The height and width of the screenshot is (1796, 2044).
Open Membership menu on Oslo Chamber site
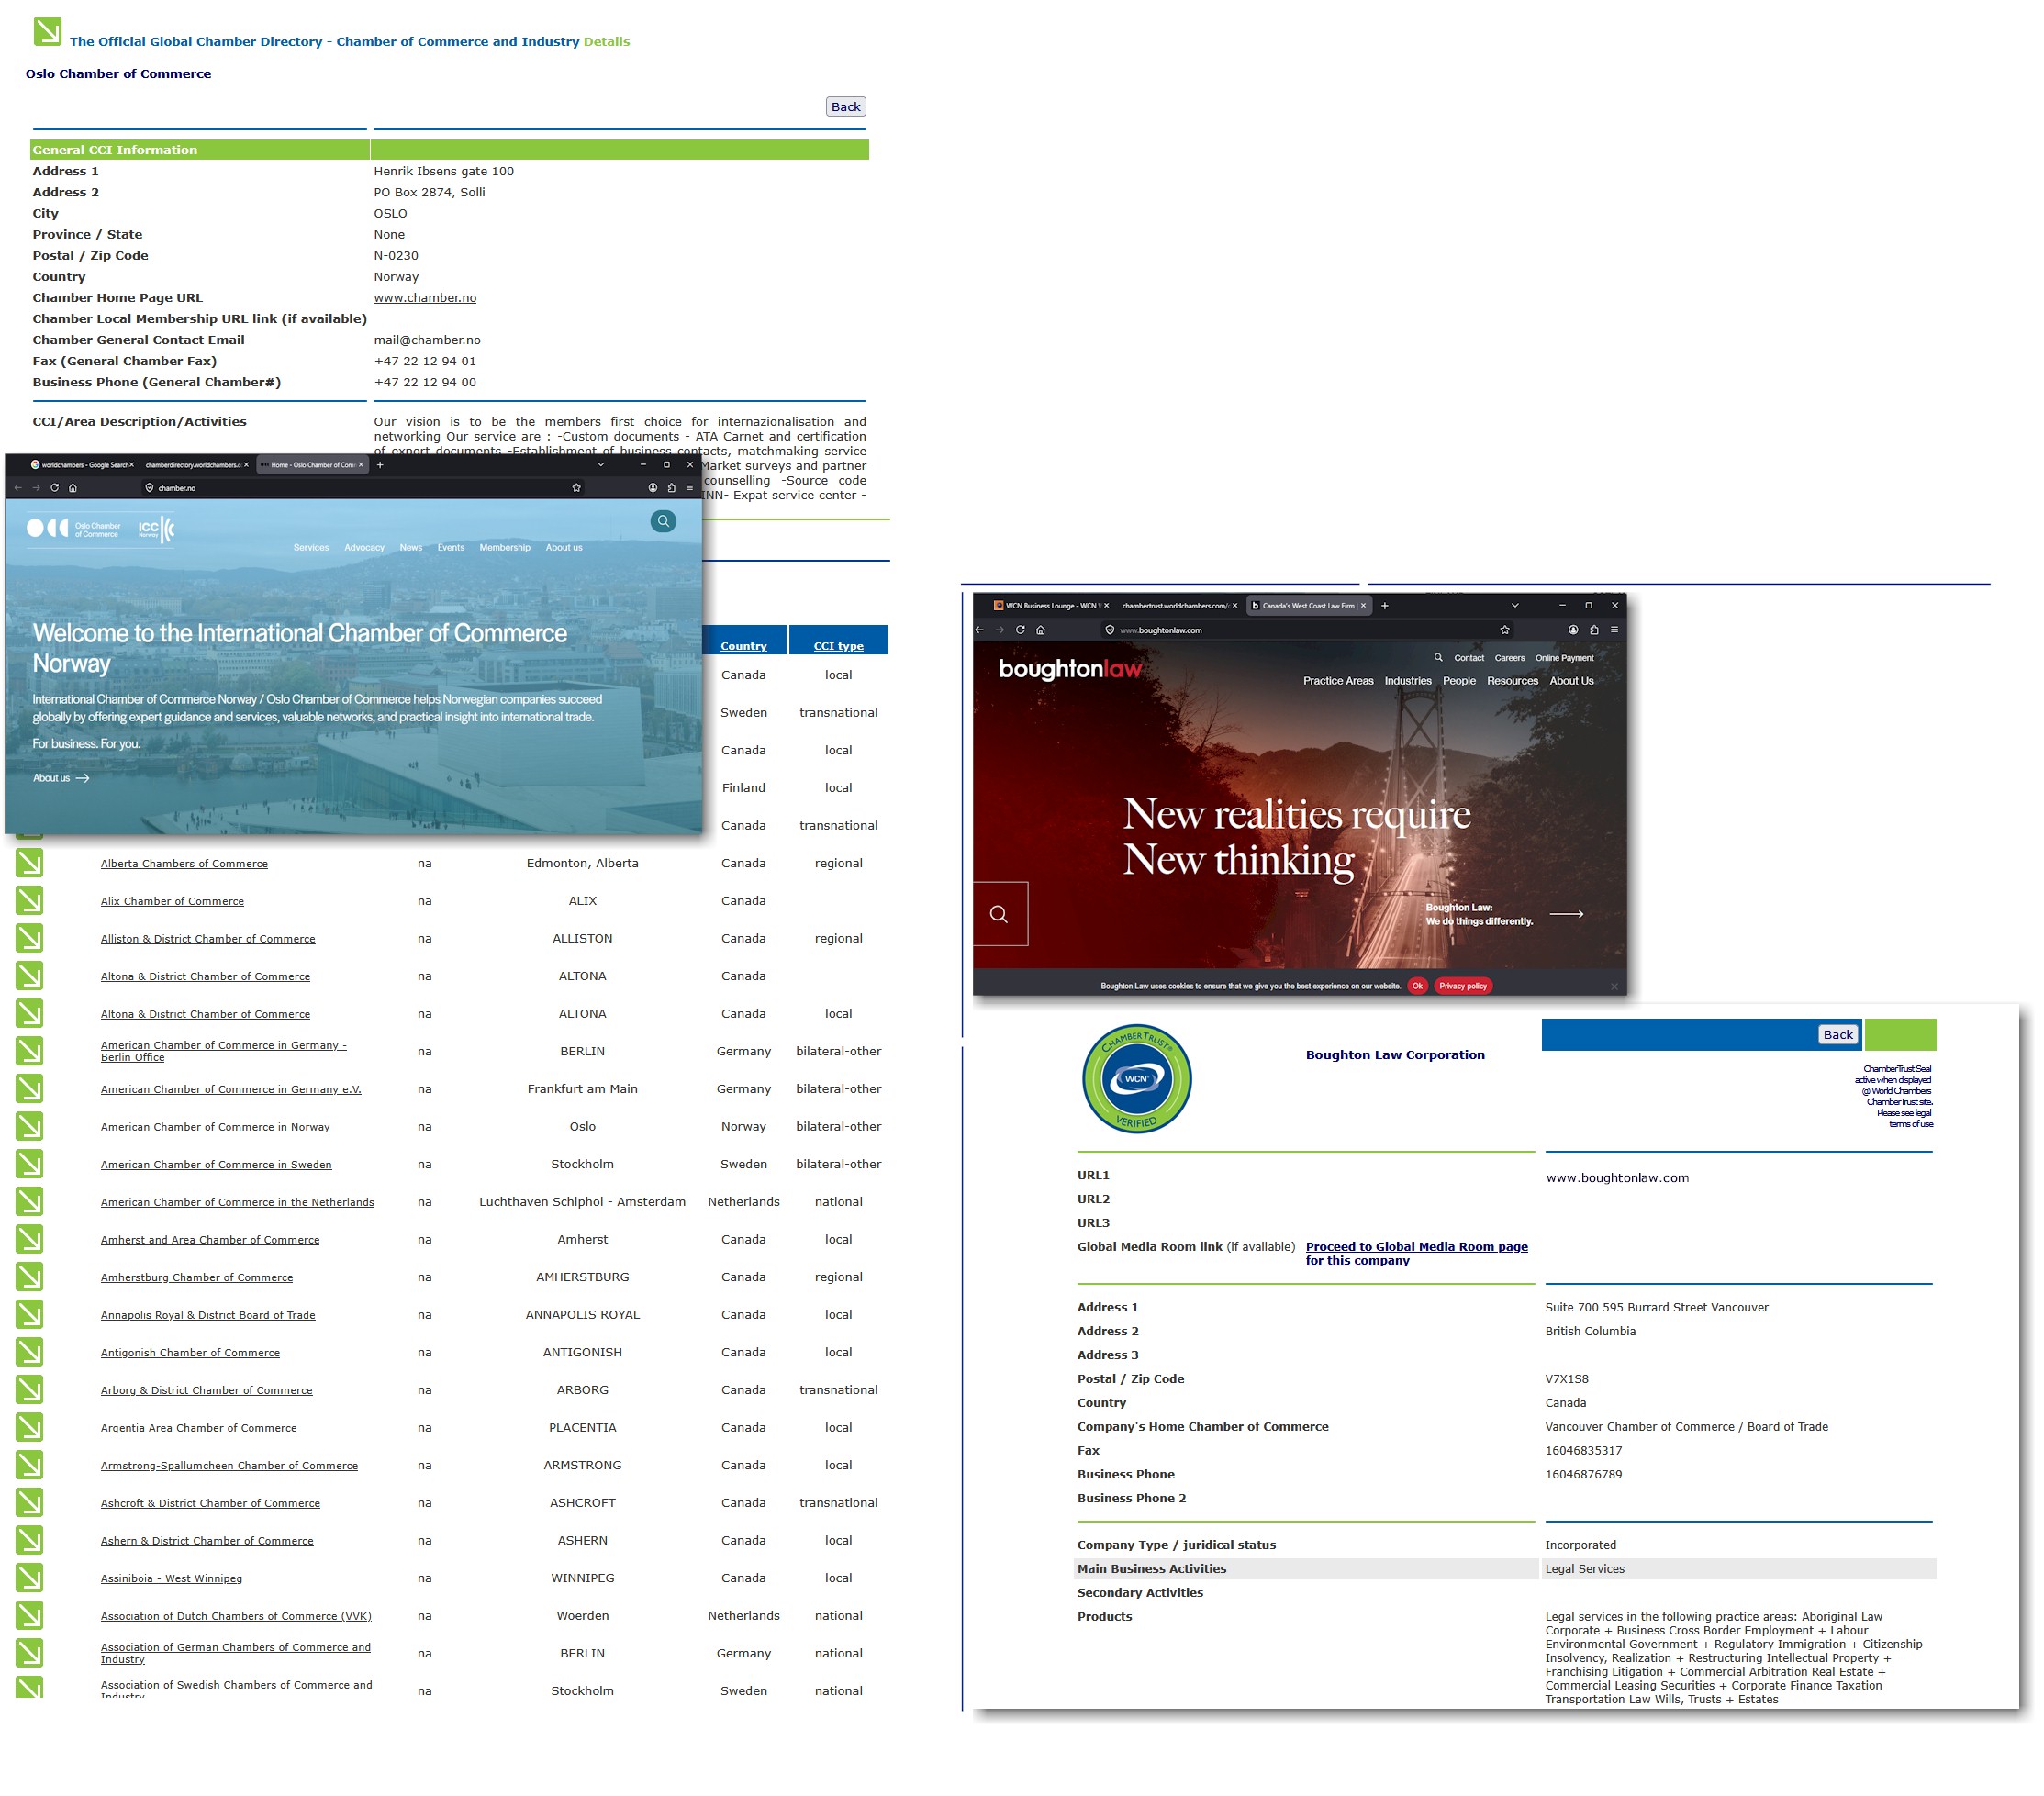coord(505,548)
